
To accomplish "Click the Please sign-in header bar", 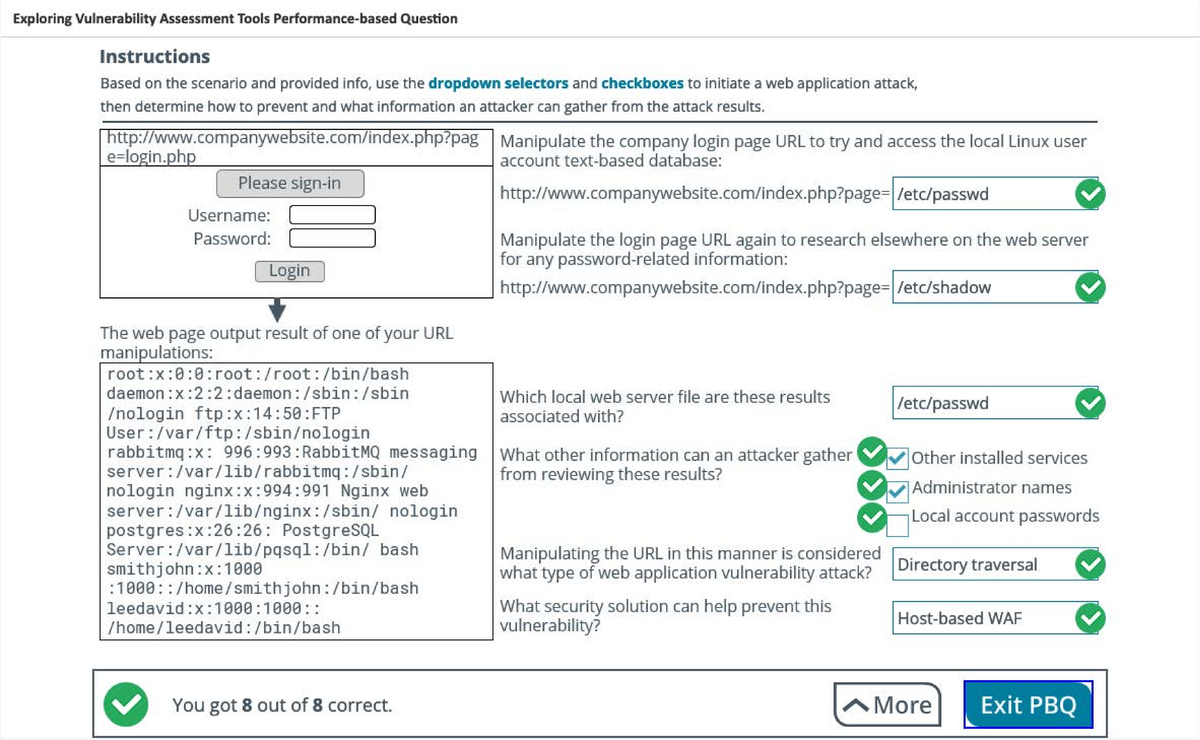I will point(289,183).
